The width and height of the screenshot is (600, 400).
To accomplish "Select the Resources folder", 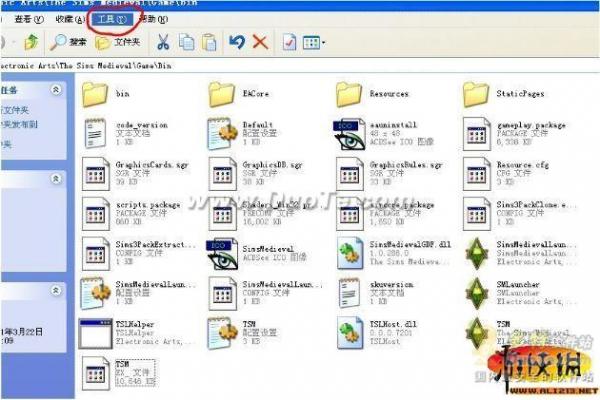I will [x=373, y=95].
